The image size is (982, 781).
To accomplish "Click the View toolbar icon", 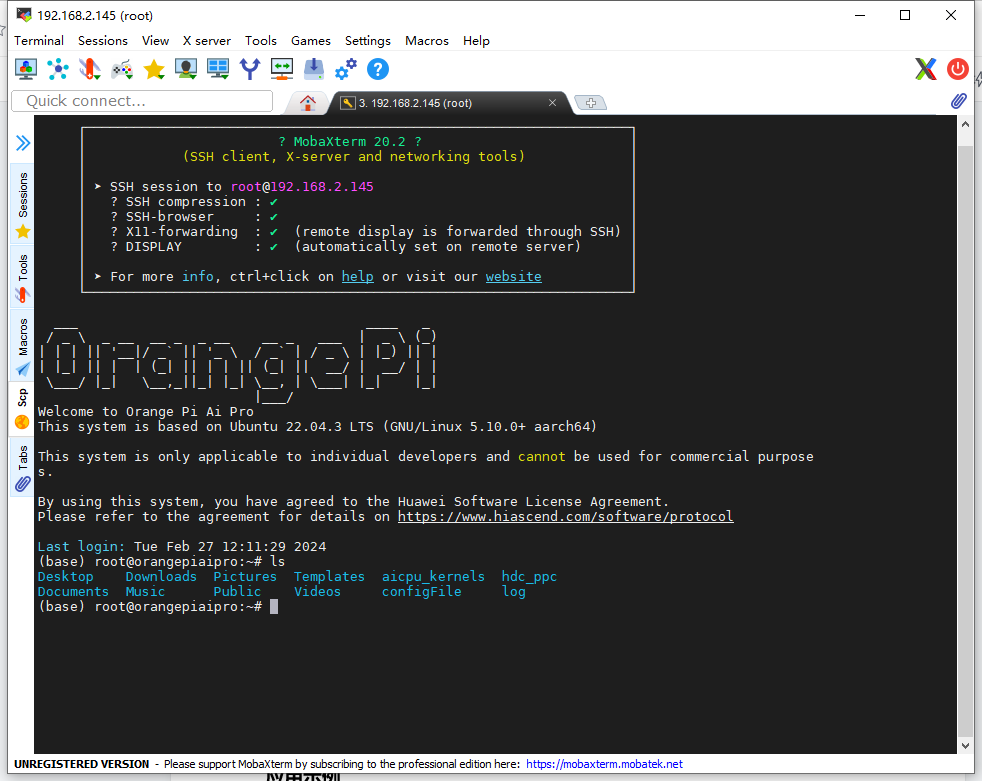I will click(186, 69).
